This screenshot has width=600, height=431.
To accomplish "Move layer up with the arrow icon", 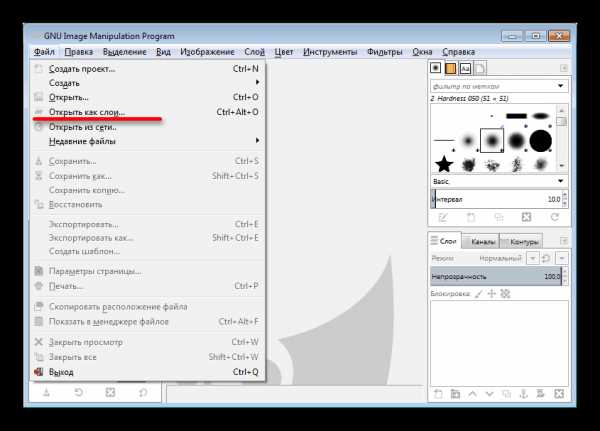I will click(x=472, y=393).
